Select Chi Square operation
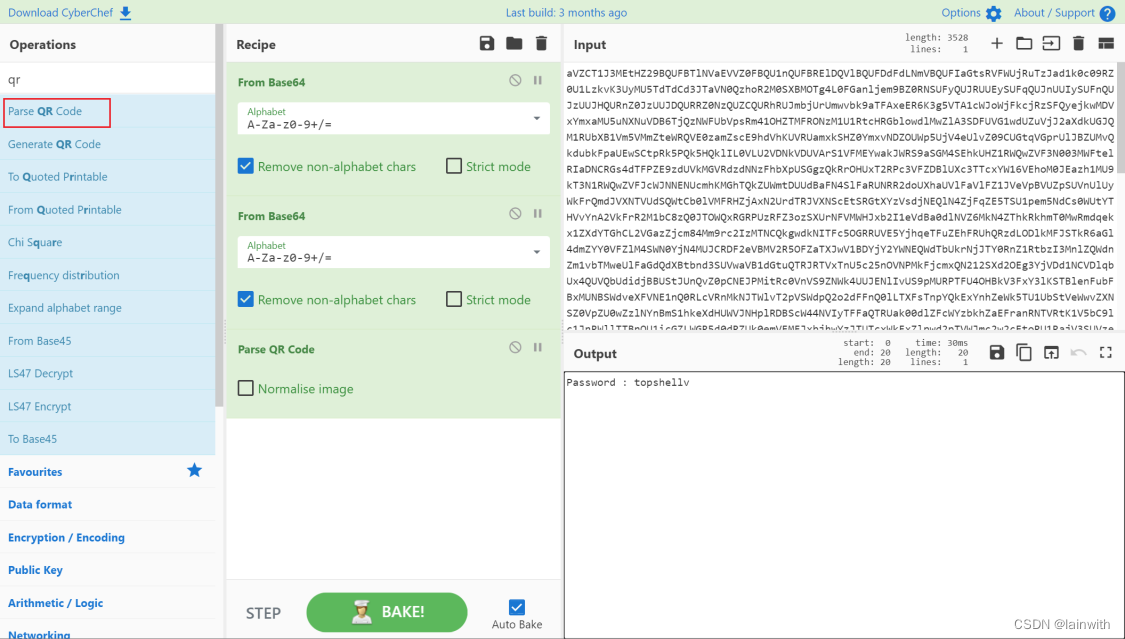The height and width of the screenshot is (639, 1125). tap(108, 242)
